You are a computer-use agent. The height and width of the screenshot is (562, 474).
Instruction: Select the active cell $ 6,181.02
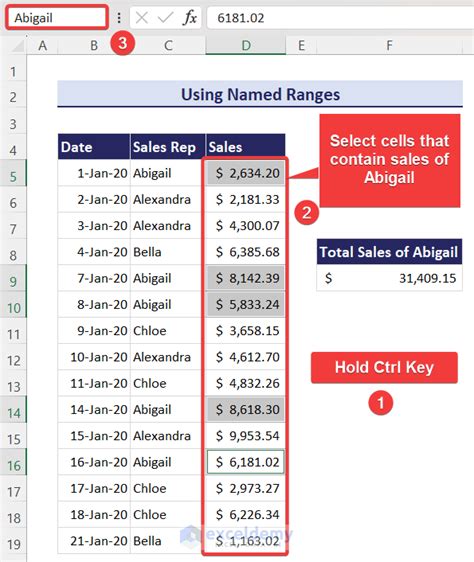pos(246,462)
